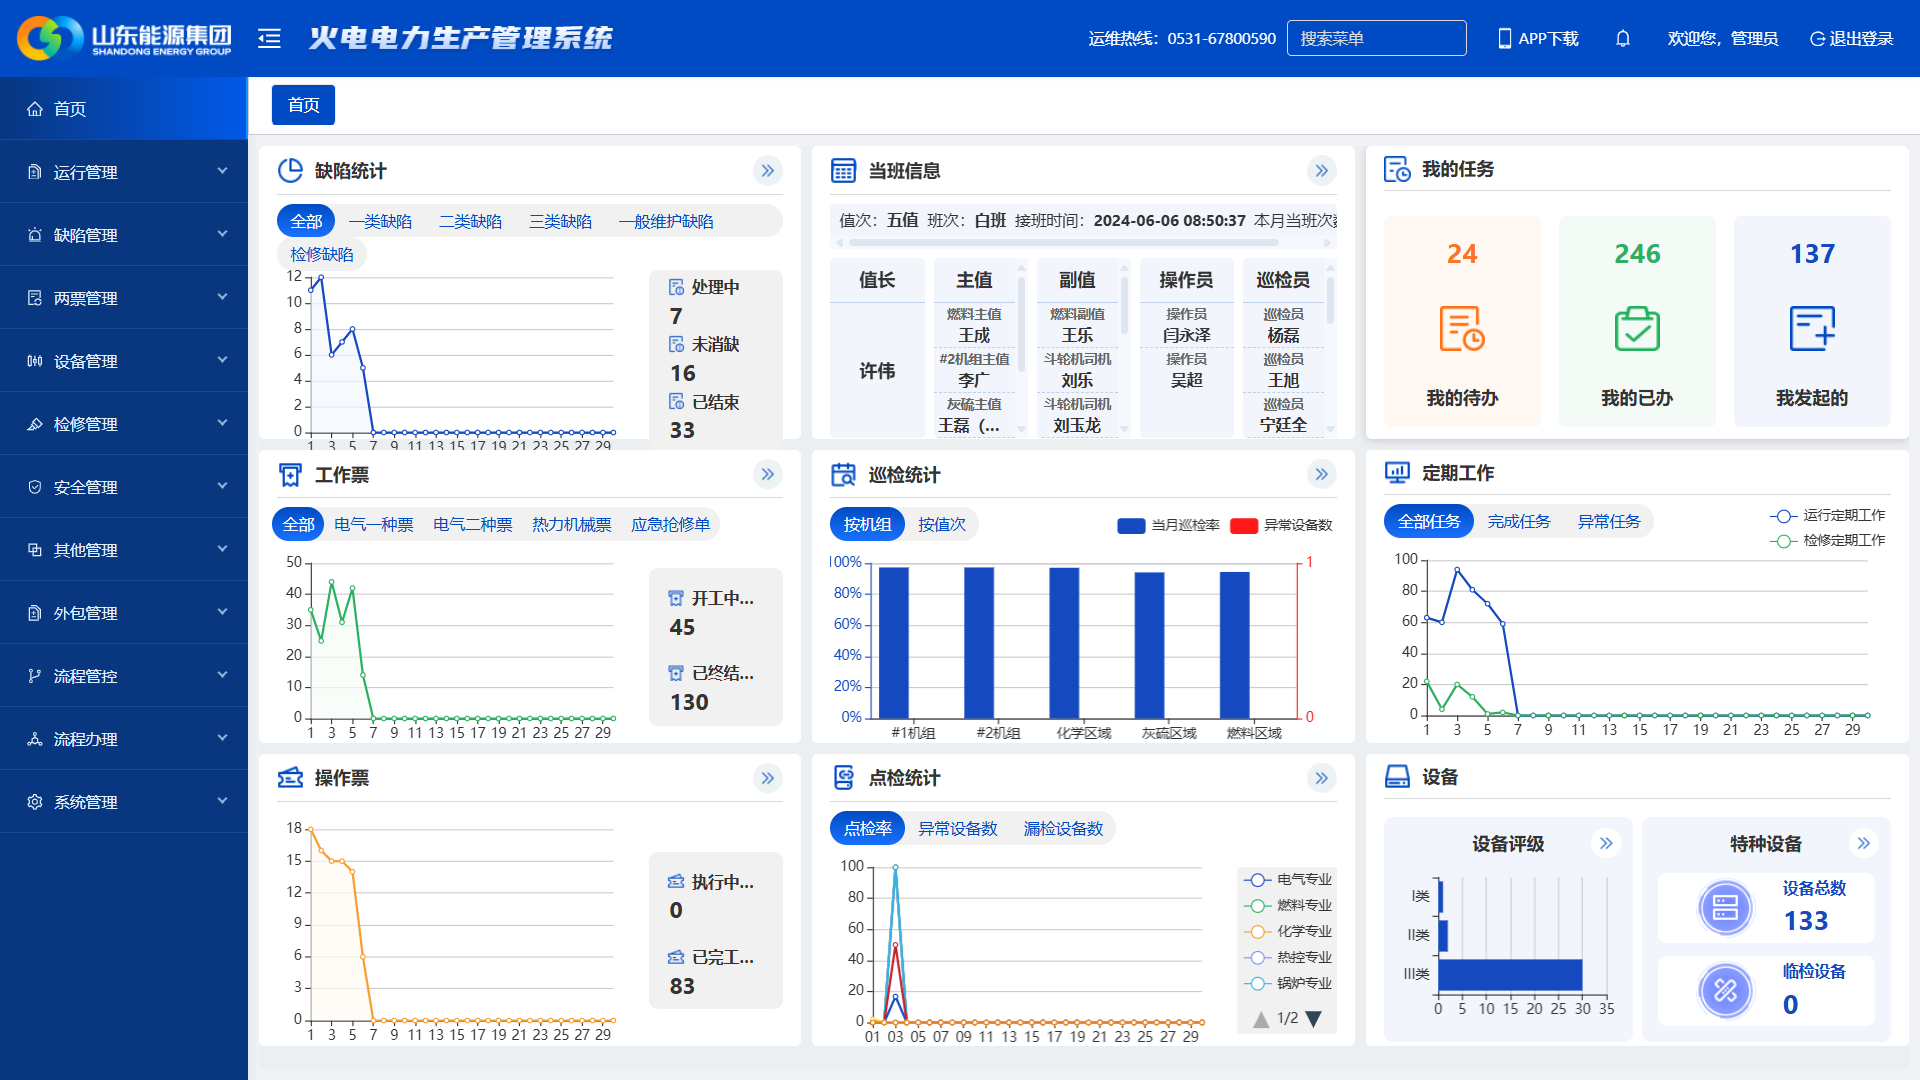This screenshot has width=1920, height=1080.
Task: Go to next legend page in 点检统计
Action: 1314,1018
